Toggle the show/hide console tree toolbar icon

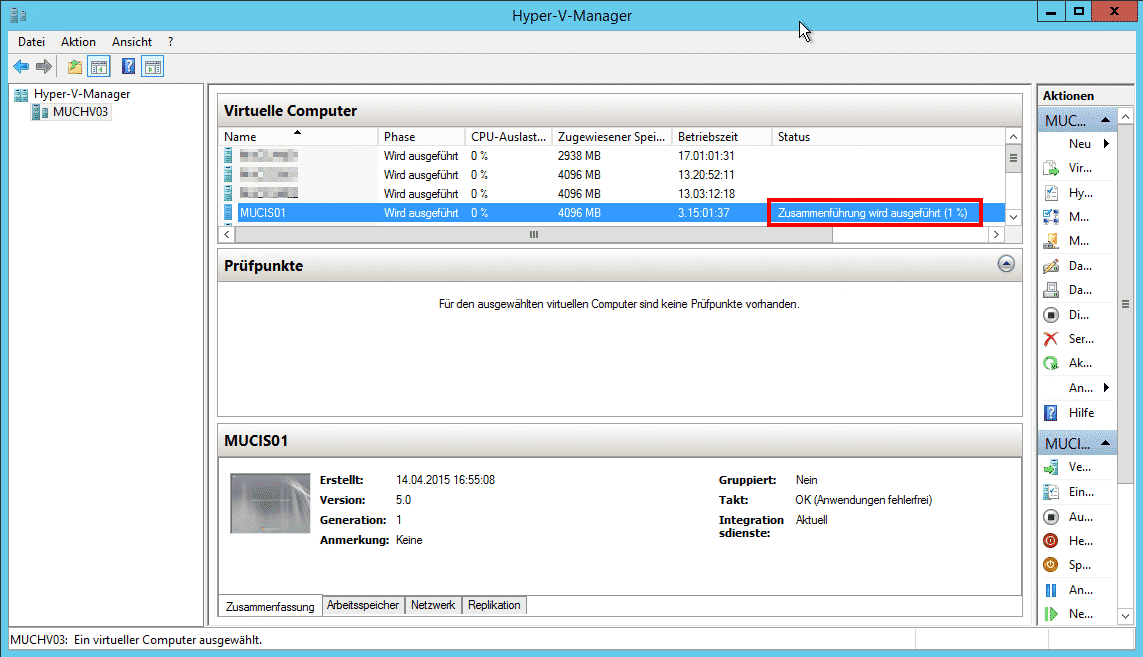[x=98, y=67]
